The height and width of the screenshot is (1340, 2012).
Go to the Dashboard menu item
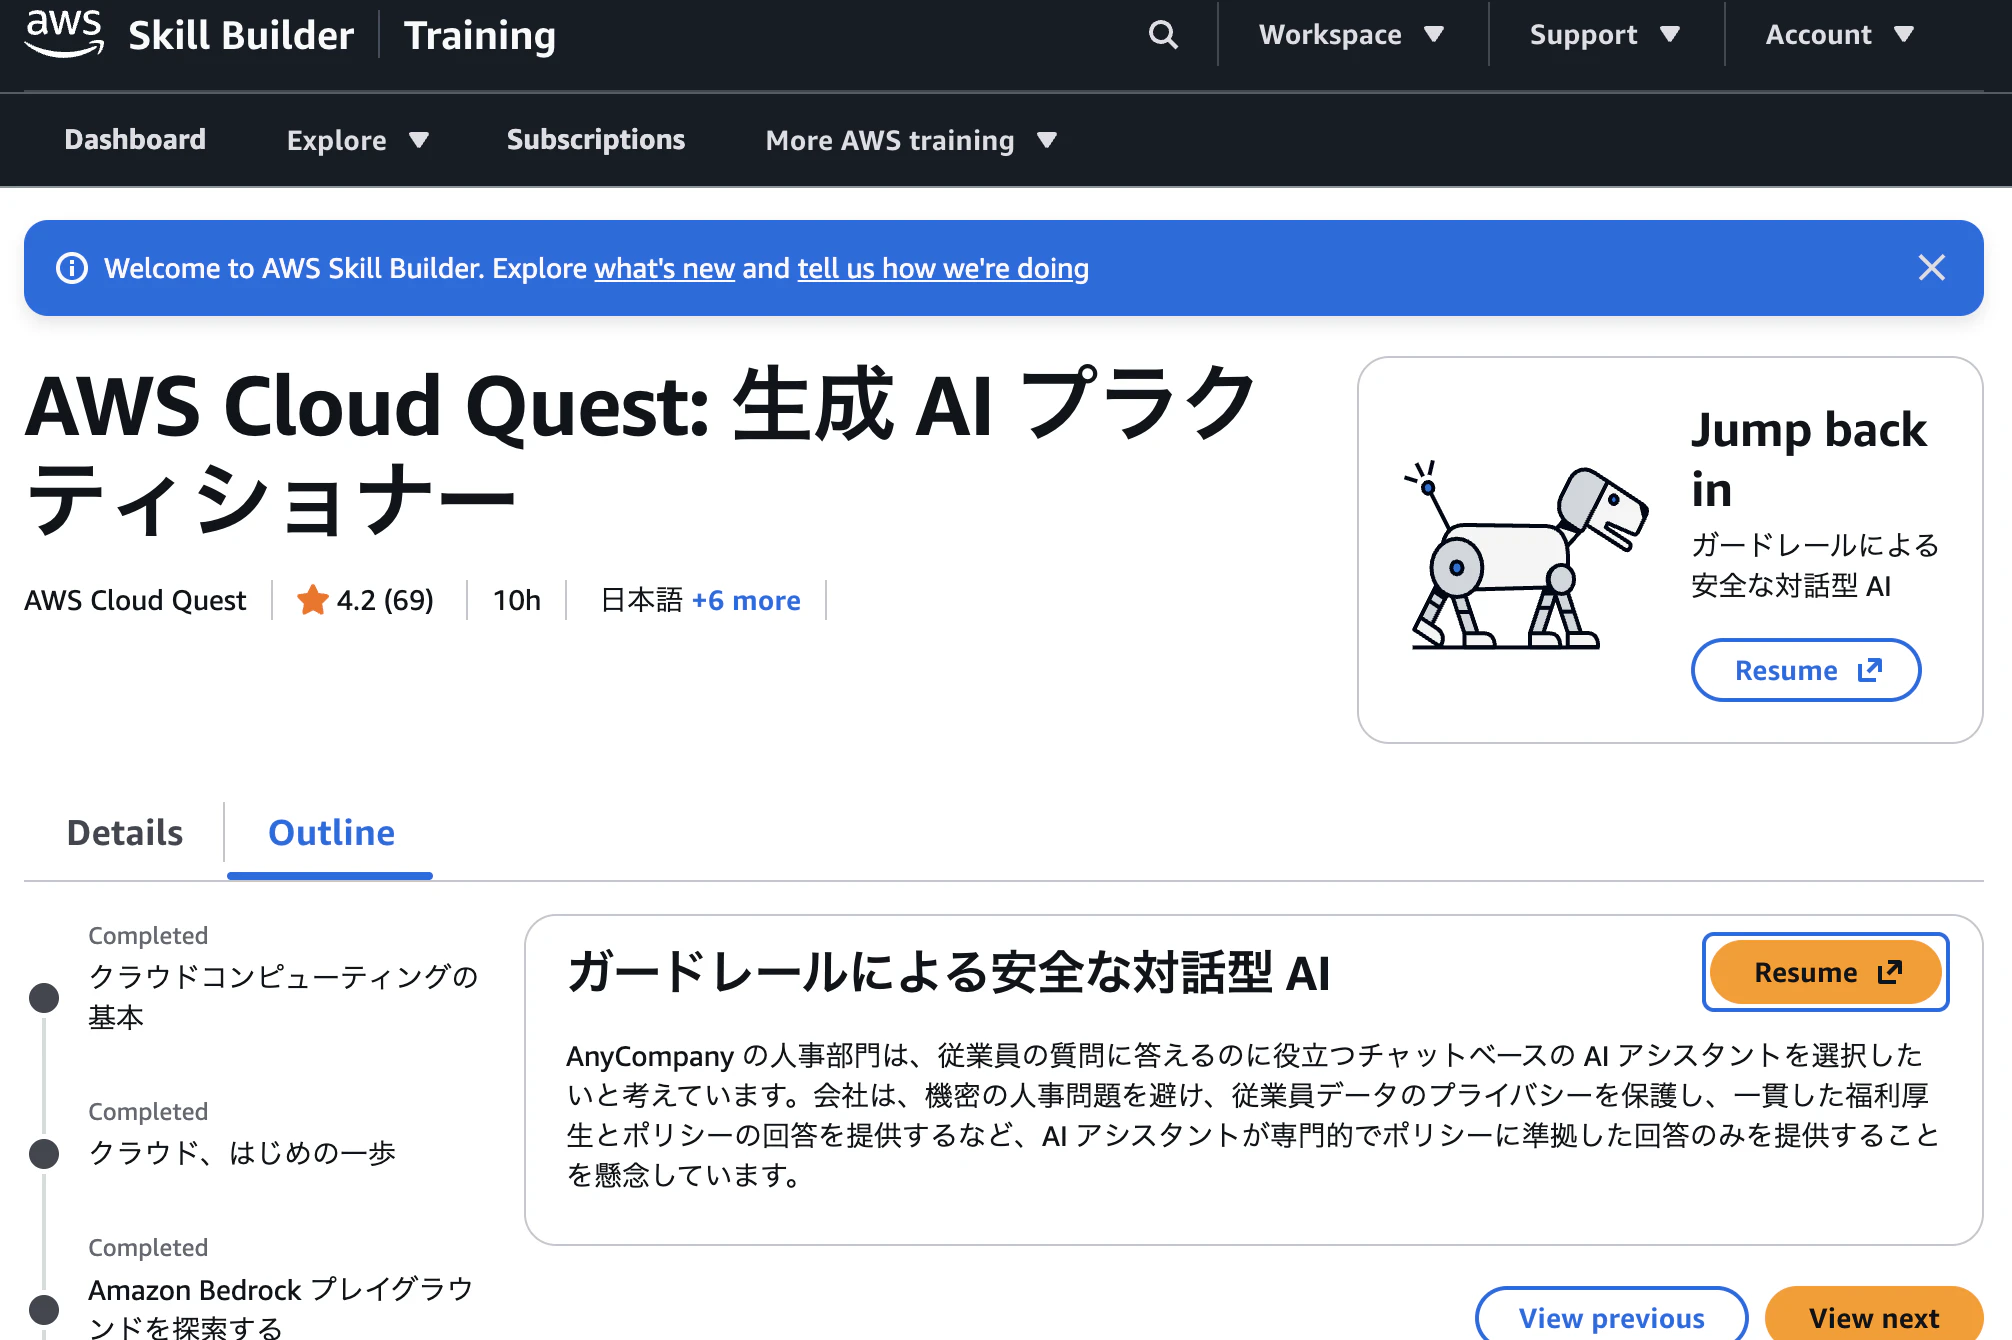tap(135, 140)
